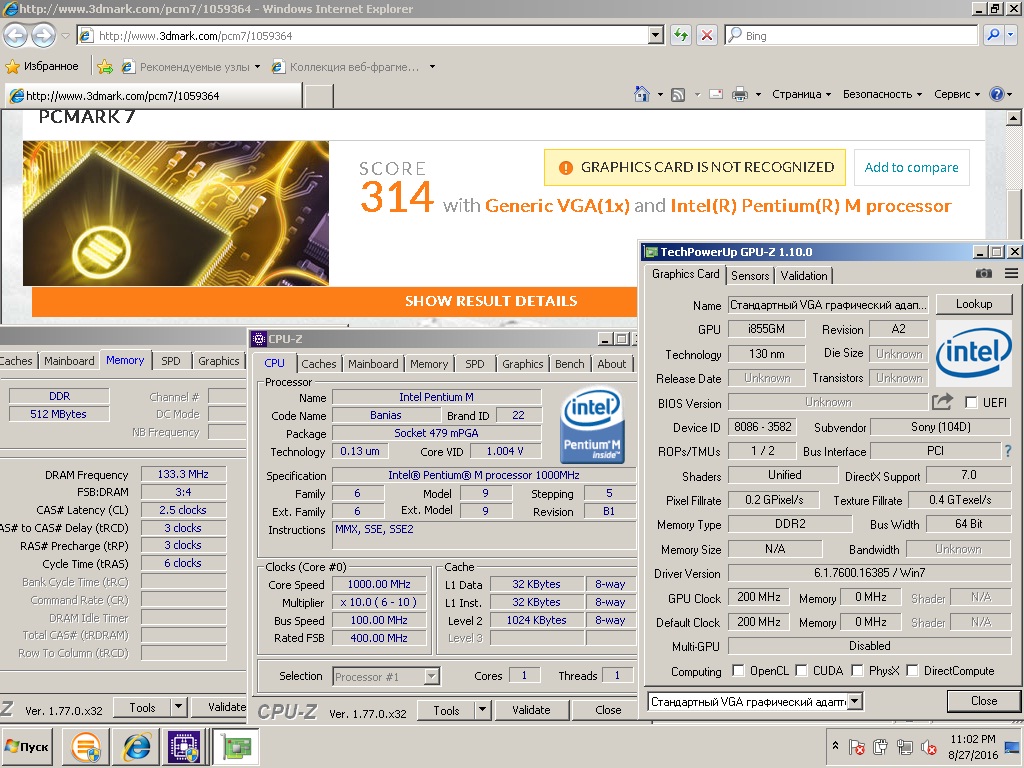Toggle the DirectCompute checkbox
This screenshot has width=1024, height=768.
912,670
